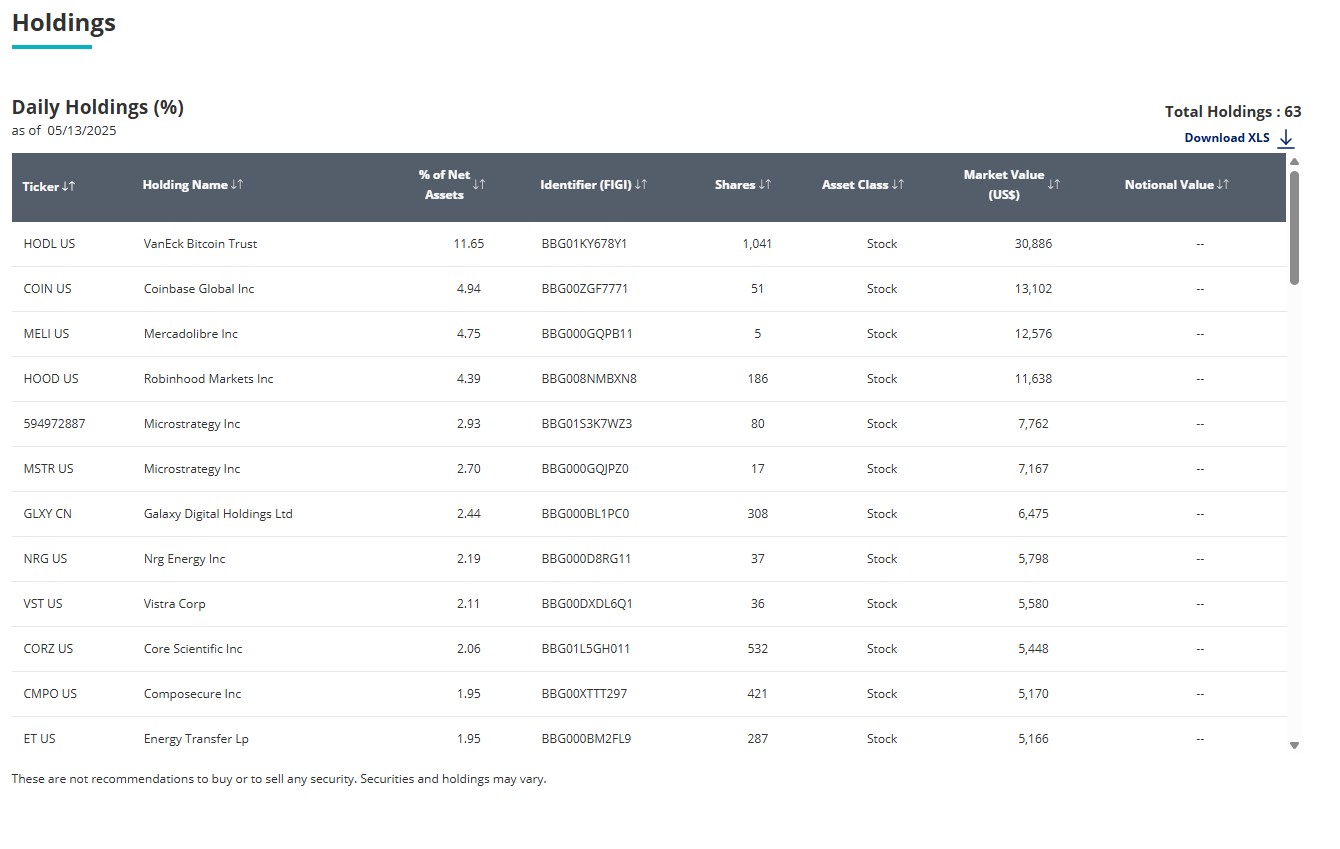The height and width of the screenshot is (849, 1340).
Task: Select the GLXY CN ticker cell
Action: [48, 514]
